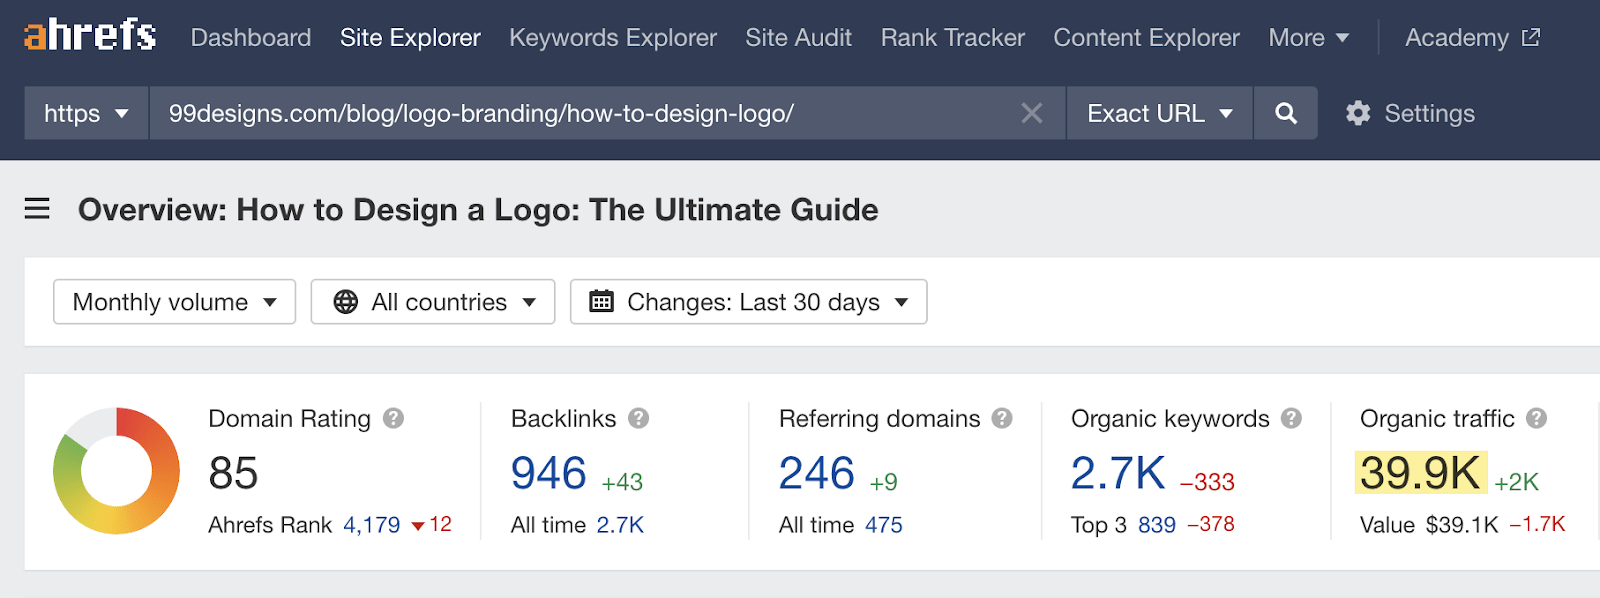Click the Organic keywords help icon
Viewport: 1600px width, 598px height.
1291,418
